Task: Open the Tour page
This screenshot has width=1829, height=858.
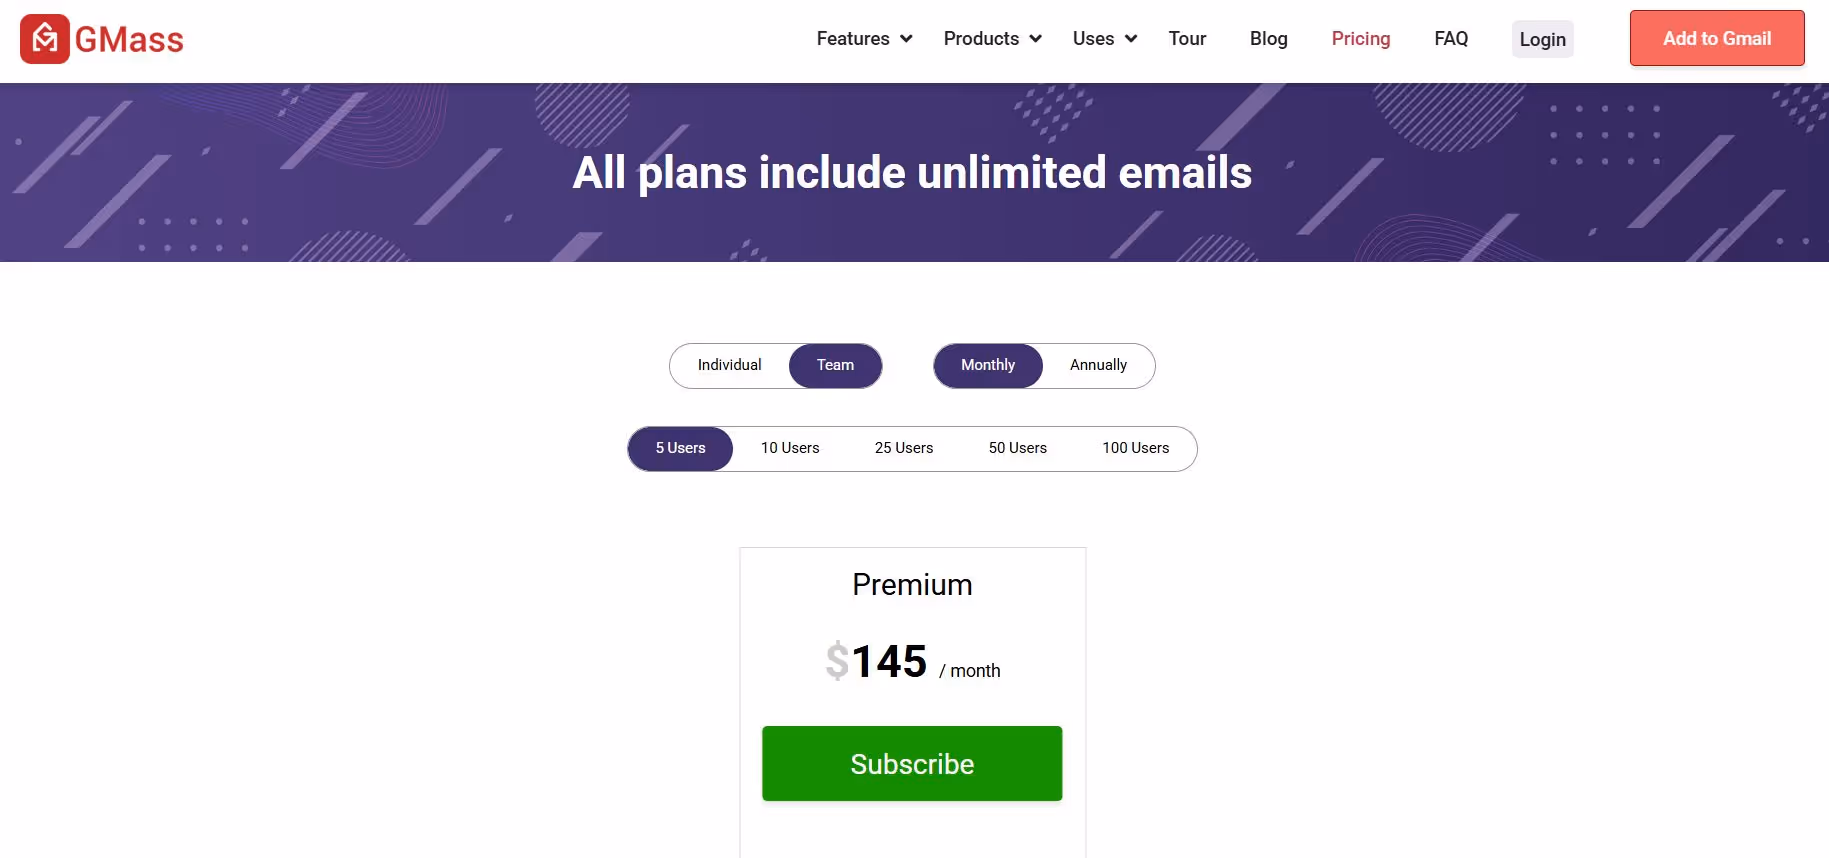Action: tap(1187, 39)
